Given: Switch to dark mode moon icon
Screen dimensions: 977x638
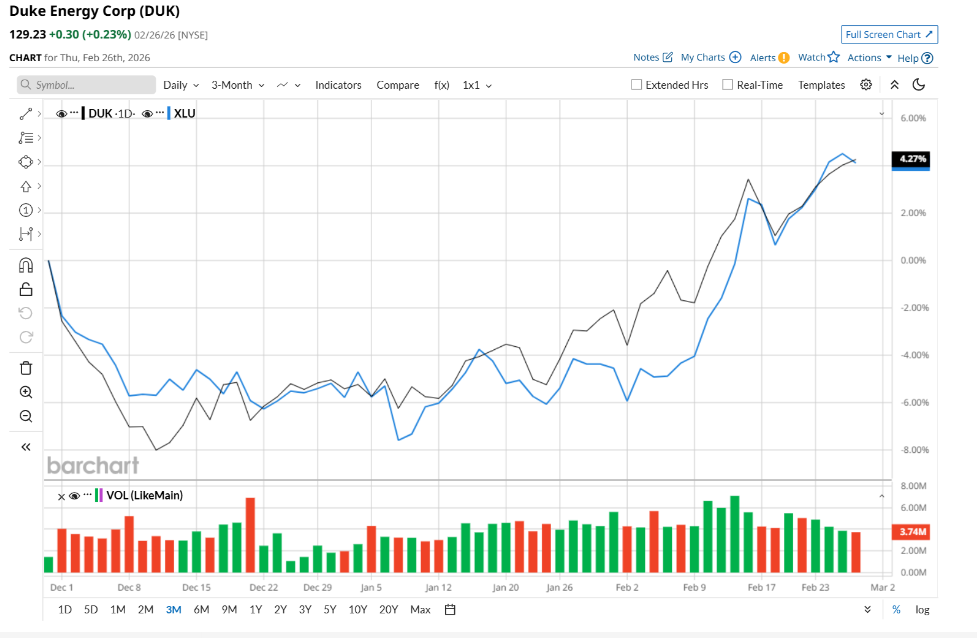Looking at the screenshot, I should (919, 85).
